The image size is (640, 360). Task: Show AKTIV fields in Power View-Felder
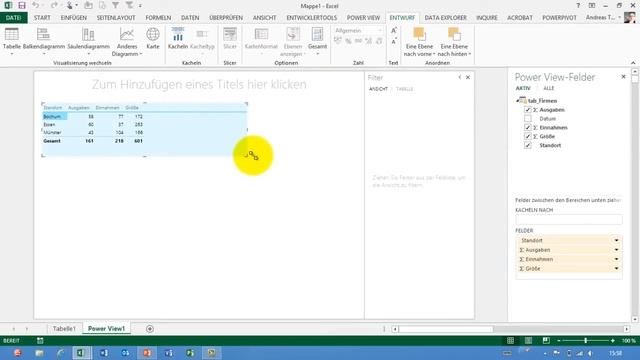[523, 88]
